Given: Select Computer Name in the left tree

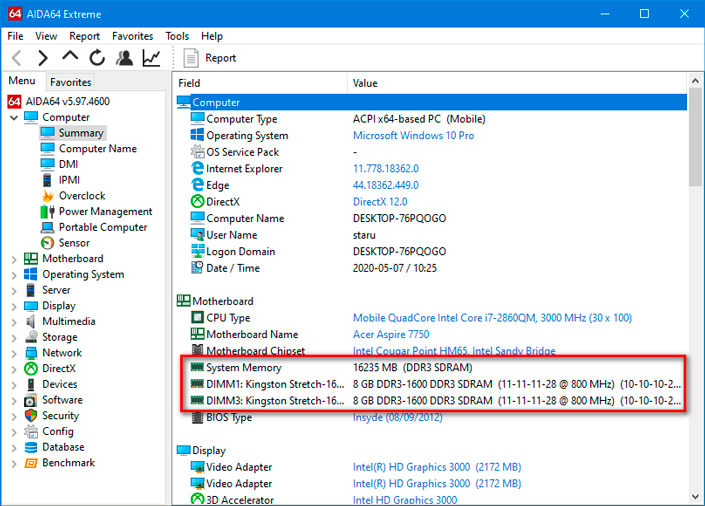Looking at the screenshot, I should tap(98, 148).
